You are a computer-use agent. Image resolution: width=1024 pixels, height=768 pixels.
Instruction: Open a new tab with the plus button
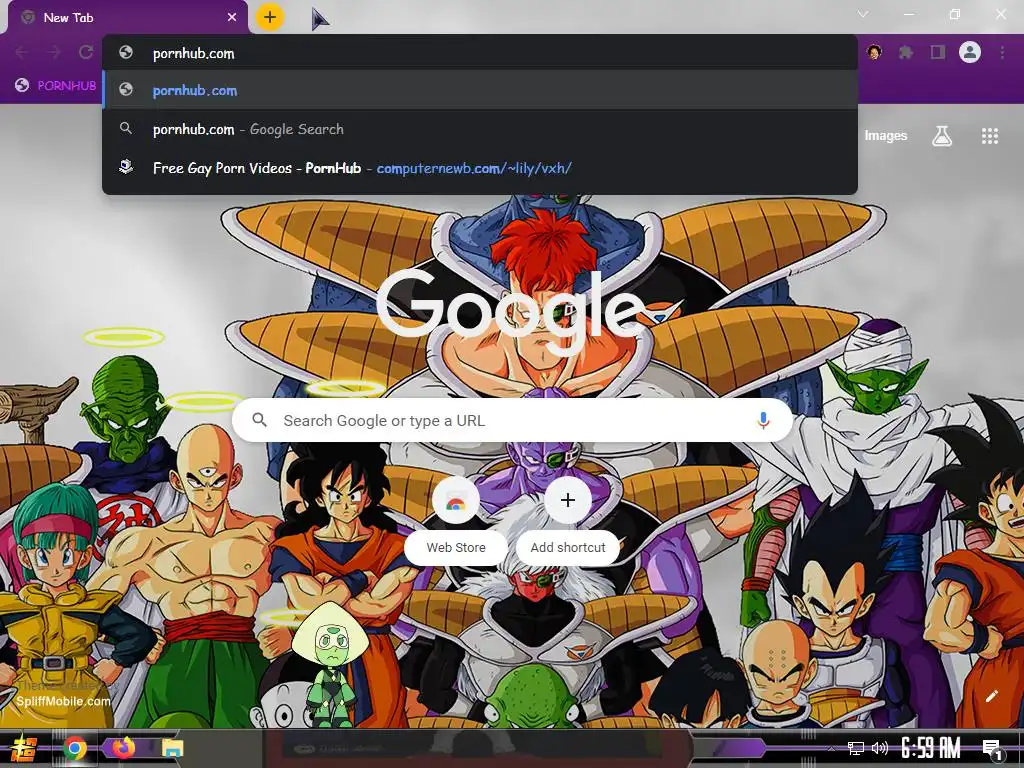click(270, 17)
